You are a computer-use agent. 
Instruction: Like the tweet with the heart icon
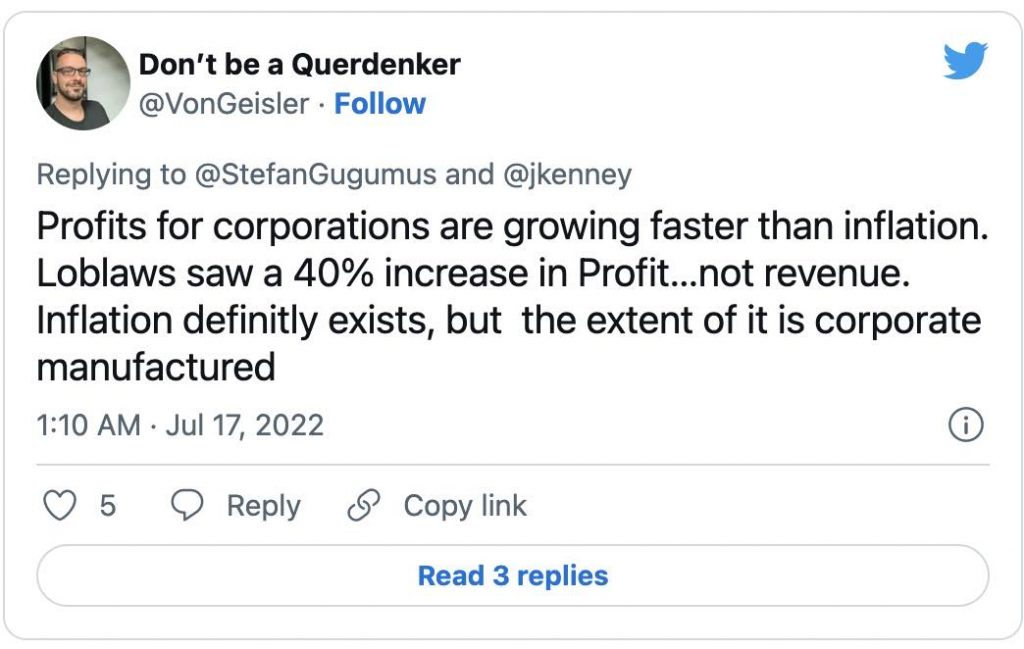pos(62,506)
